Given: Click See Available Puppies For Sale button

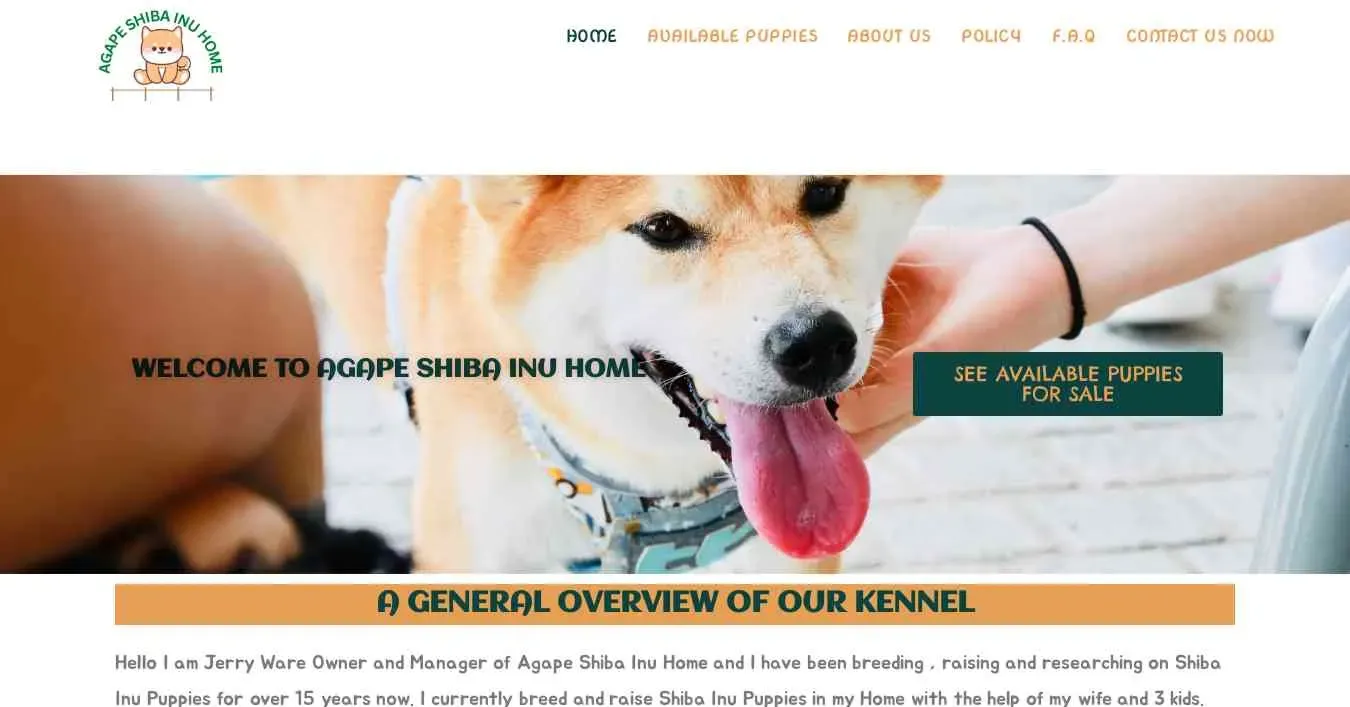Looking at the screenshot, I should pos(1067,384).
